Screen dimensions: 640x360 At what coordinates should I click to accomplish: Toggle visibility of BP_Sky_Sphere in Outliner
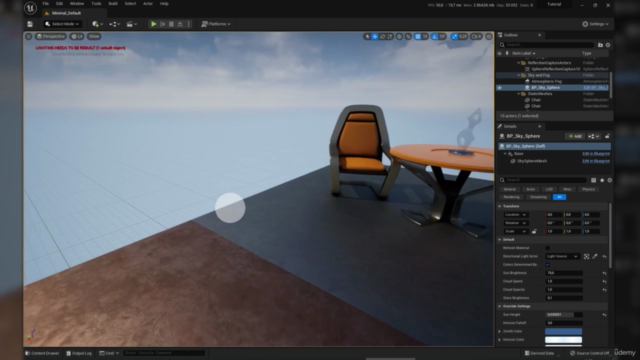[500, 88]
